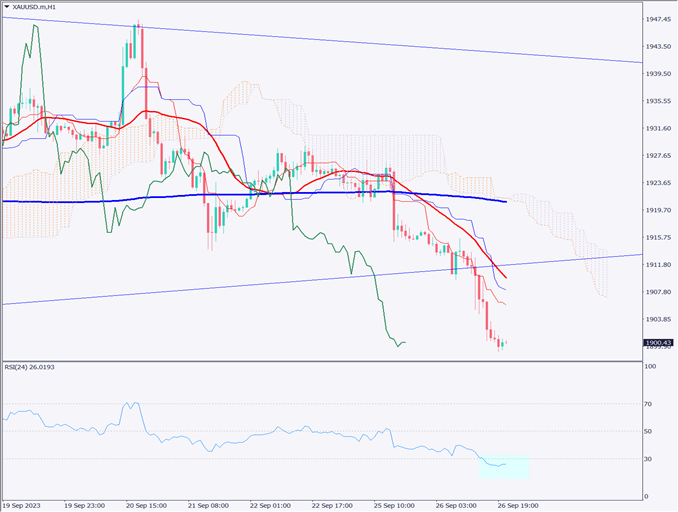Click the triangle icon beside XAUUSD.m,H1
The height and width of the screenshot is (512, 678).
point(8,8)
